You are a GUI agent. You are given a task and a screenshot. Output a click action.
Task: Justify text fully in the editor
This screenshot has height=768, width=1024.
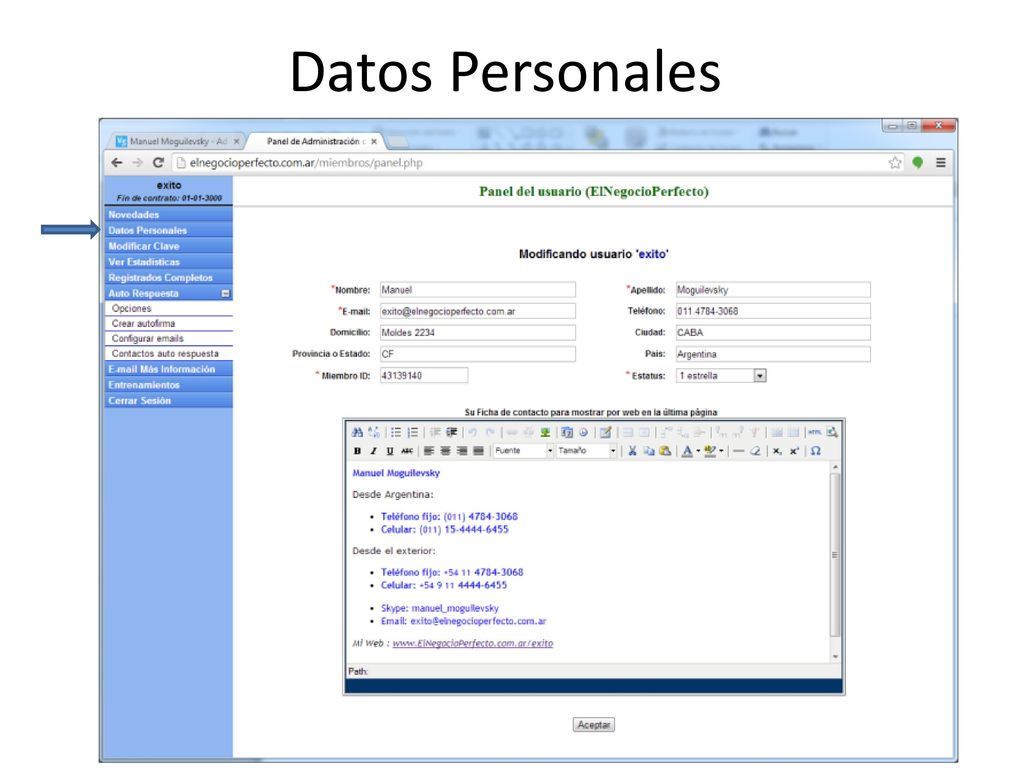[479, 451]
